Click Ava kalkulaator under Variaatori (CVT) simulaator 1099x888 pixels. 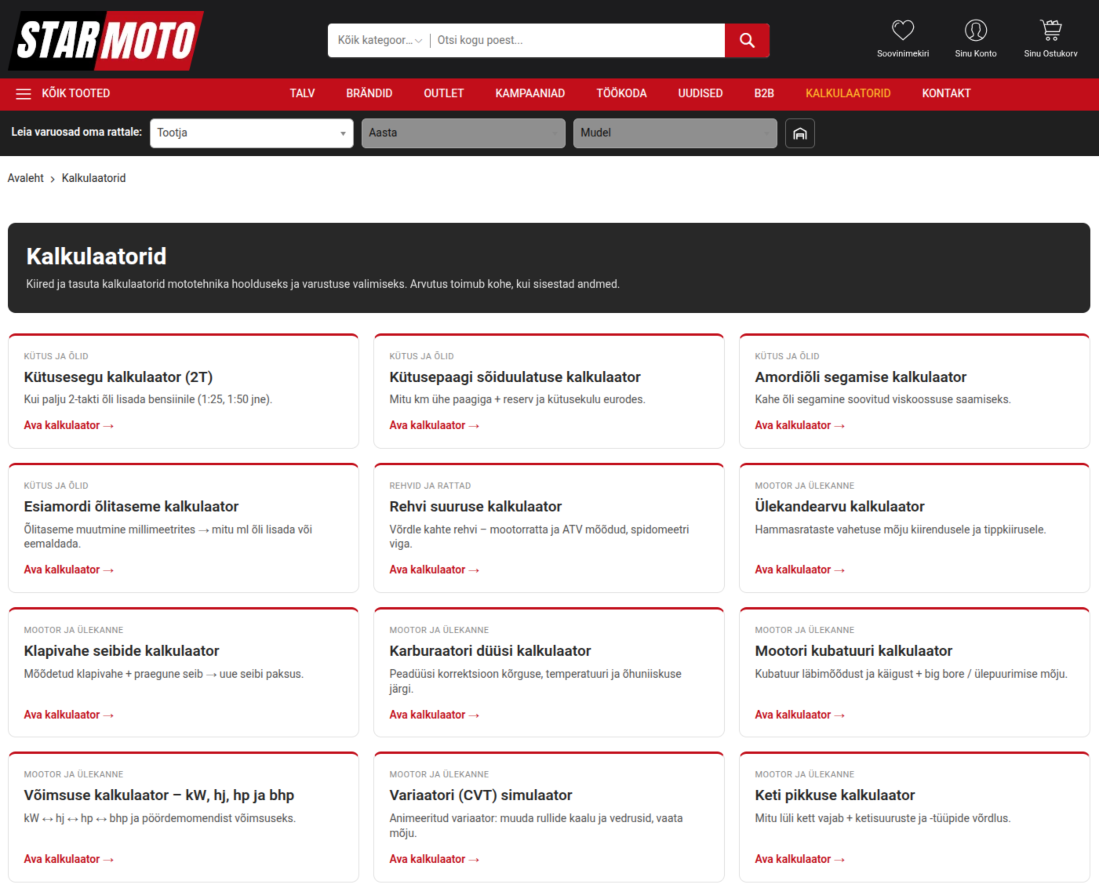pos(435,859)
